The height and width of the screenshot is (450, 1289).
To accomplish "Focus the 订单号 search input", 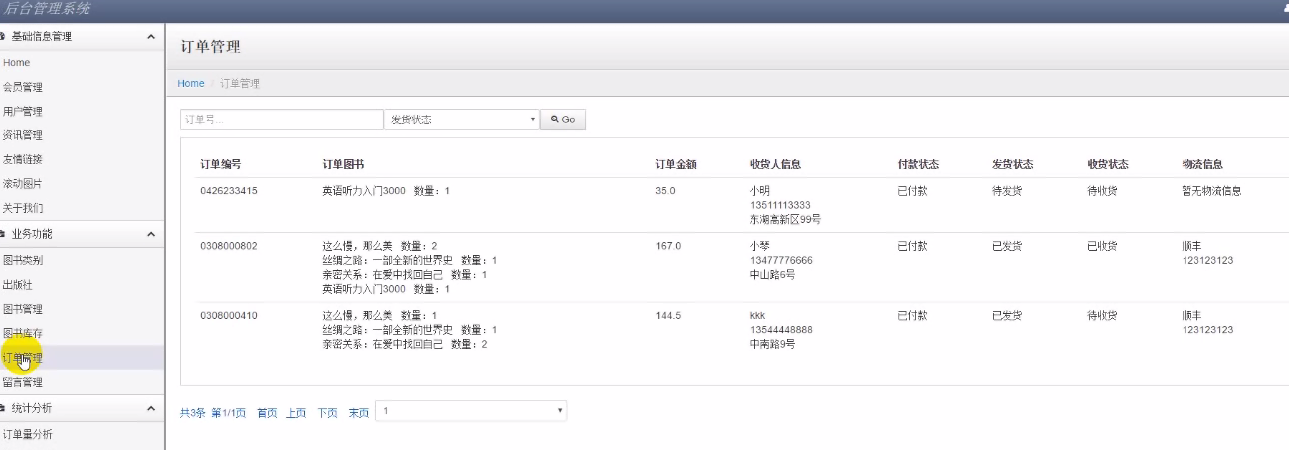I will (282, 119).
